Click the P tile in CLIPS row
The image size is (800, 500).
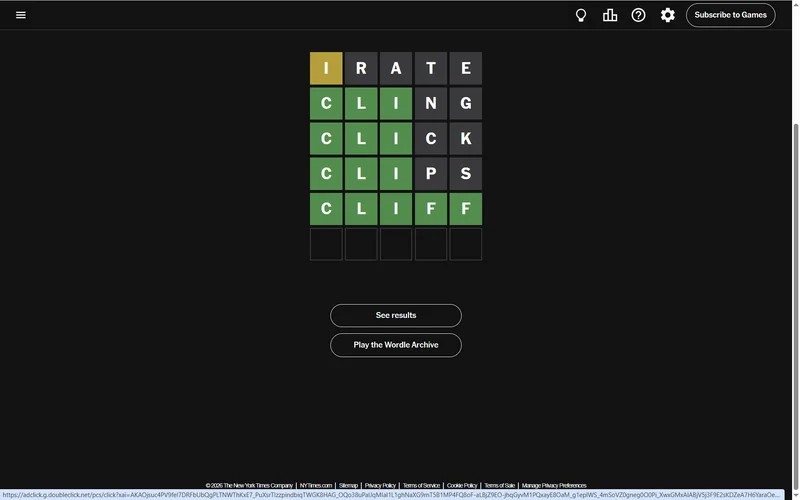(431, 174)
